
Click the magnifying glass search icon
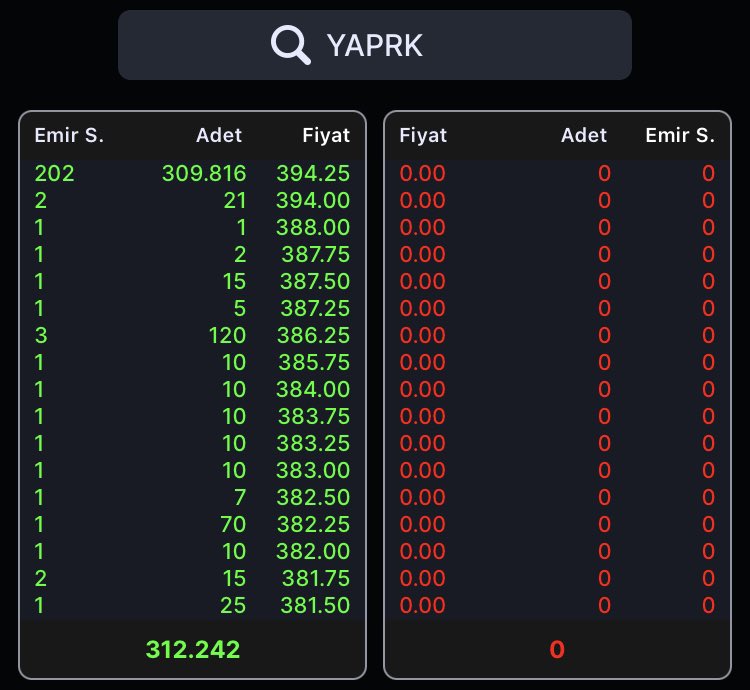290,45
